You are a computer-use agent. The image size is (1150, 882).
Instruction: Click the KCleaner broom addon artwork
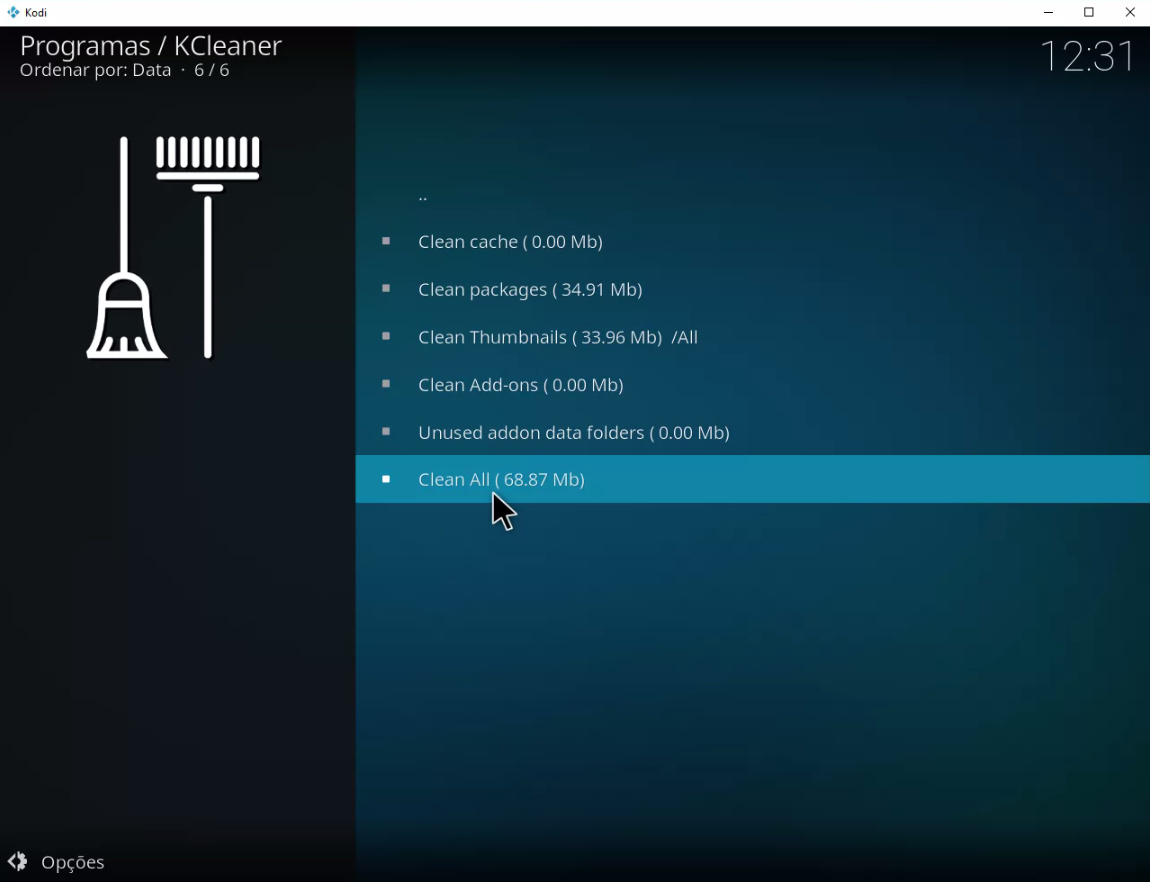173,247
